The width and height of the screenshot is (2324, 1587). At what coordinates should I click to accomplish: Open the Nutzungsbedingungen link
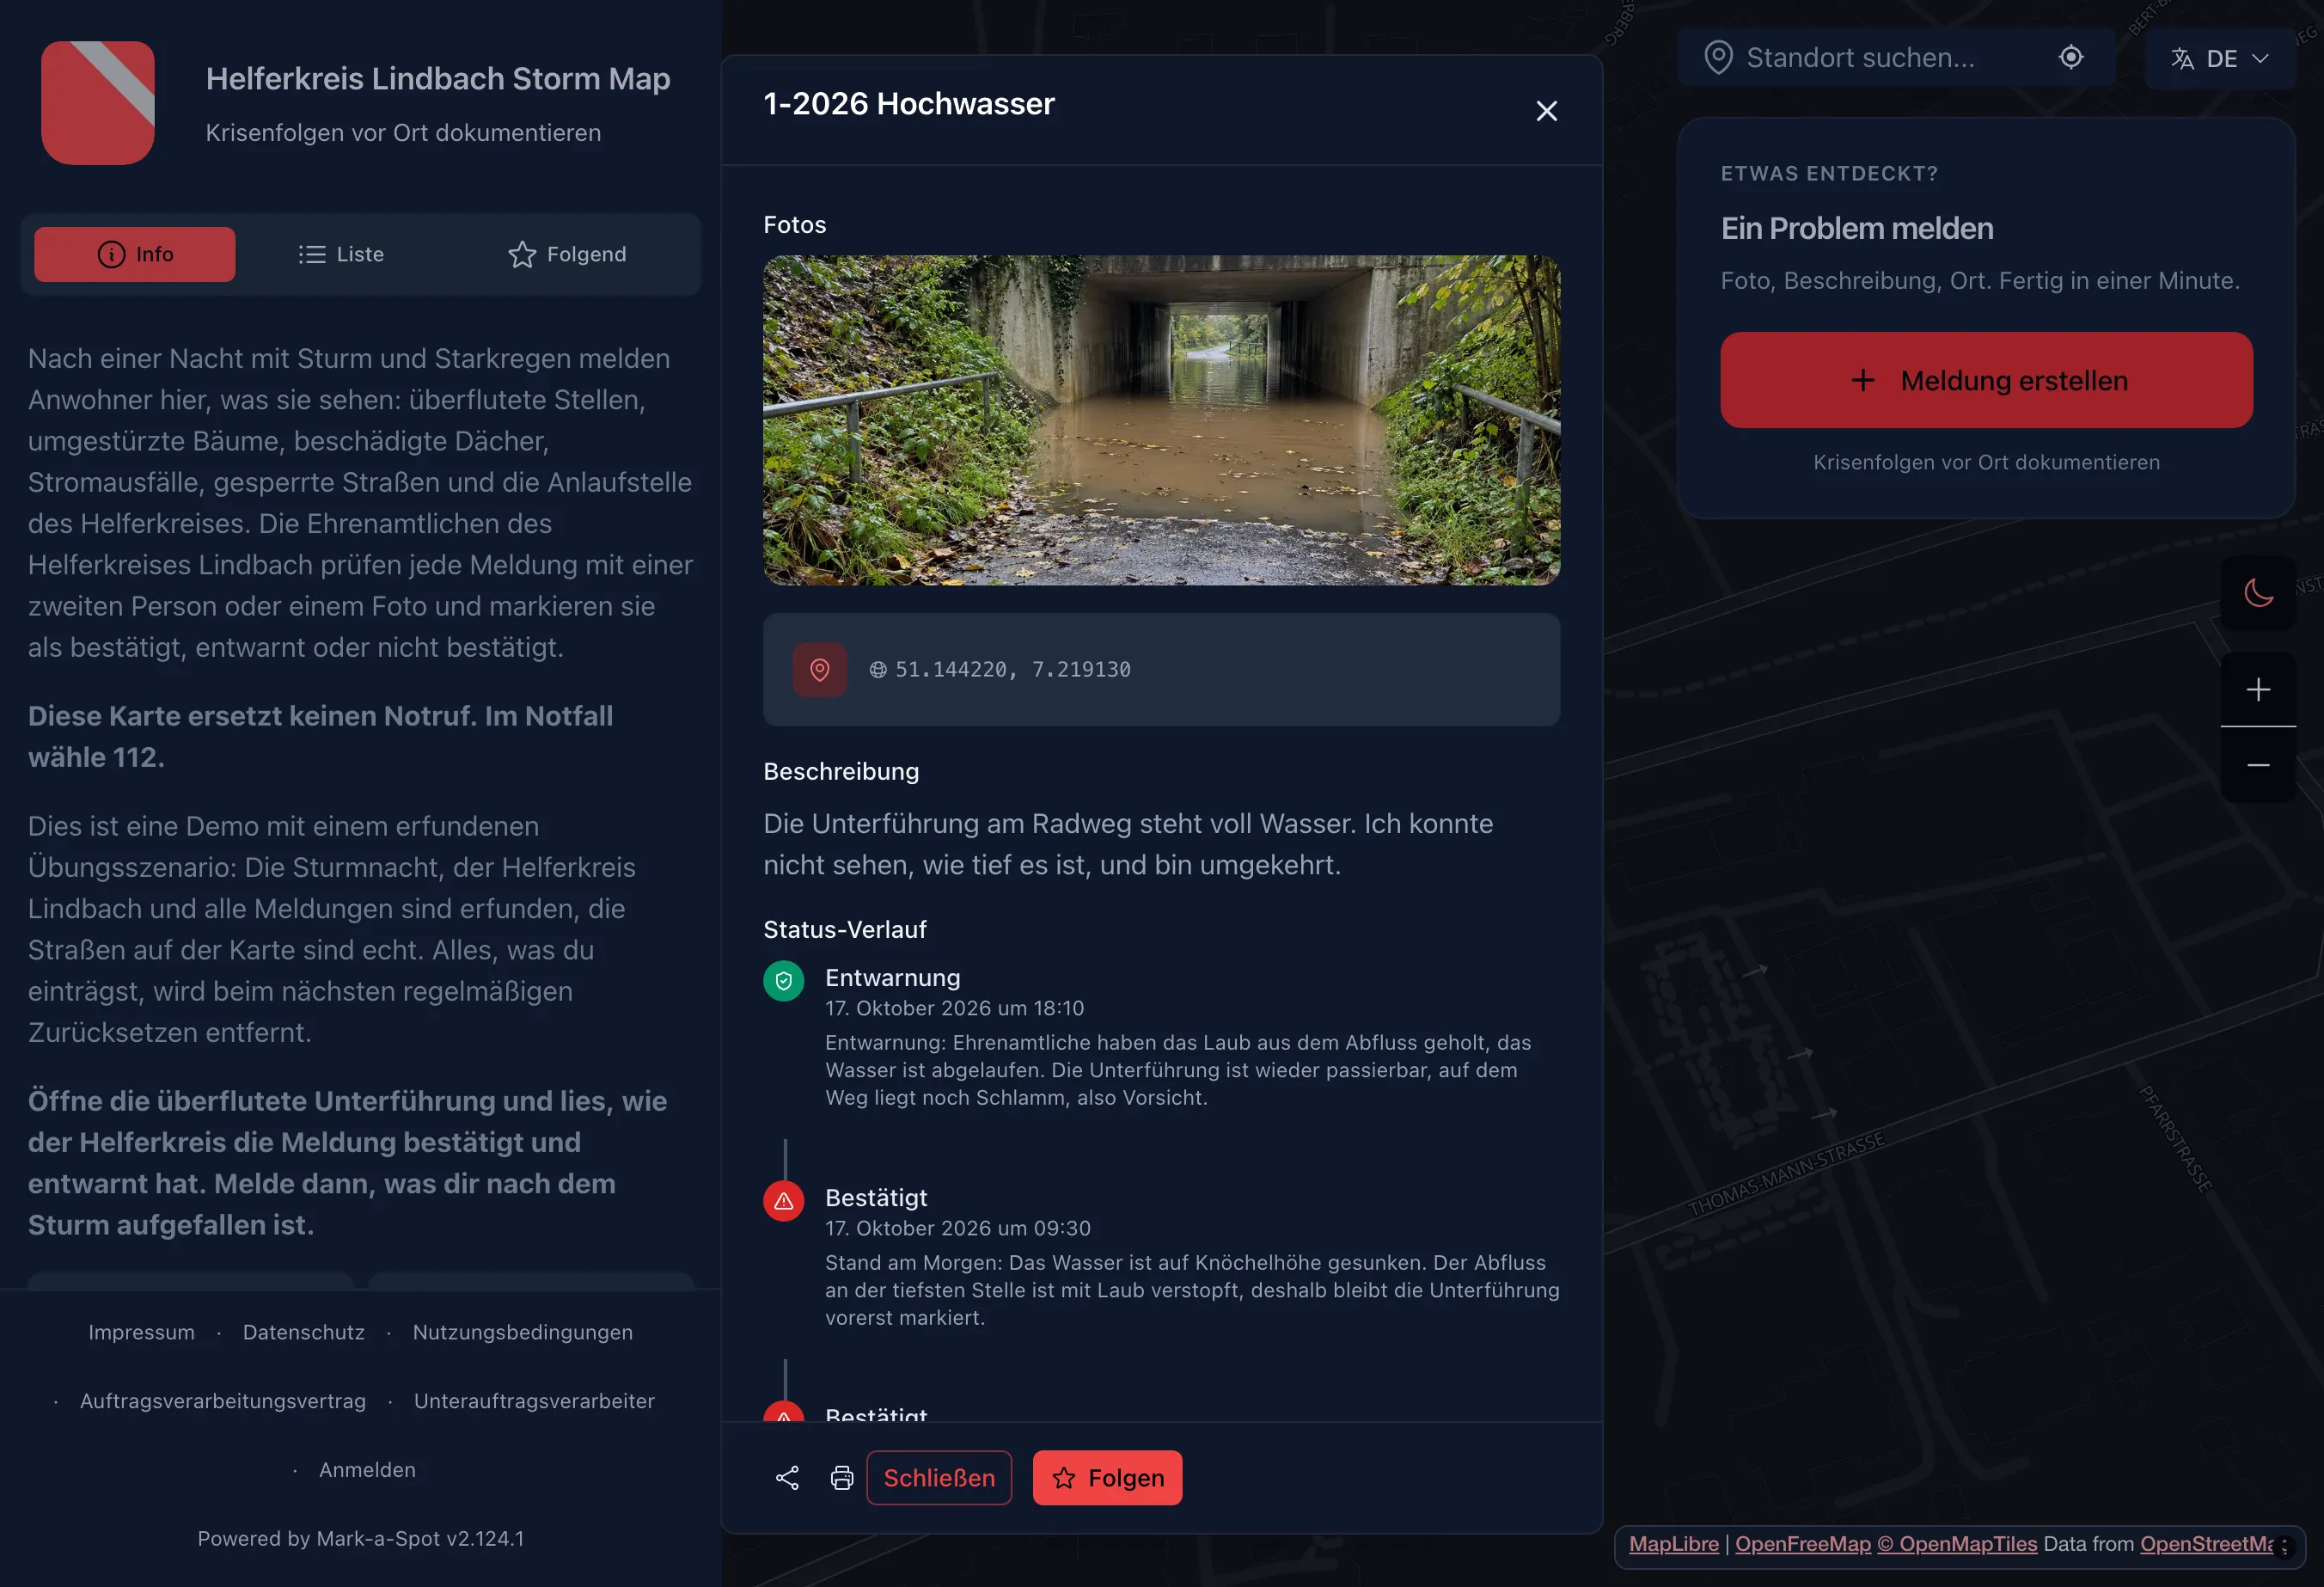pos(523,1332)
